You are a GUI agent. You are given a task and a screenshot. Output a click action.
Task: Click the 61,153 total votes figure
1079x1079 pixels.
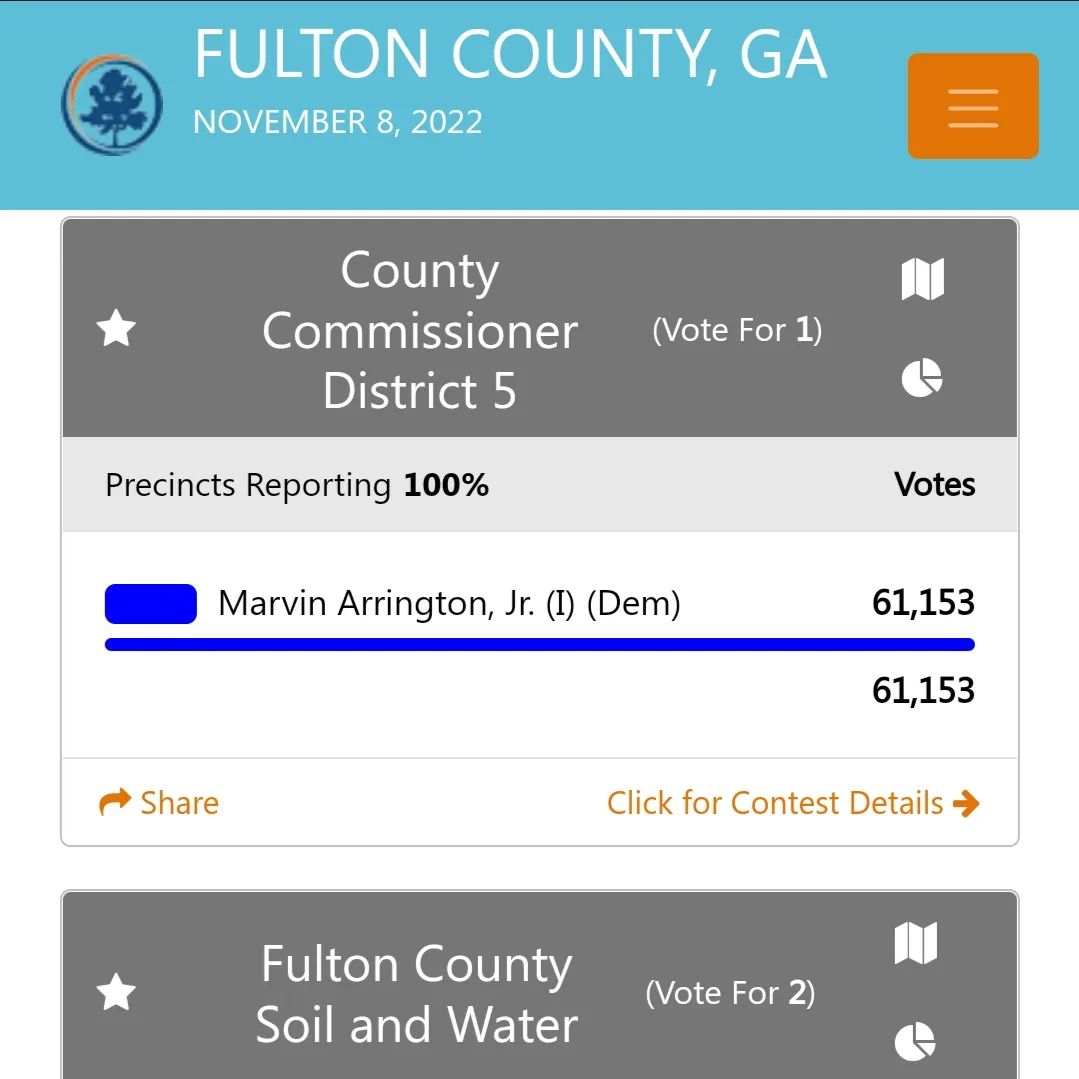(x=922, y=690)
